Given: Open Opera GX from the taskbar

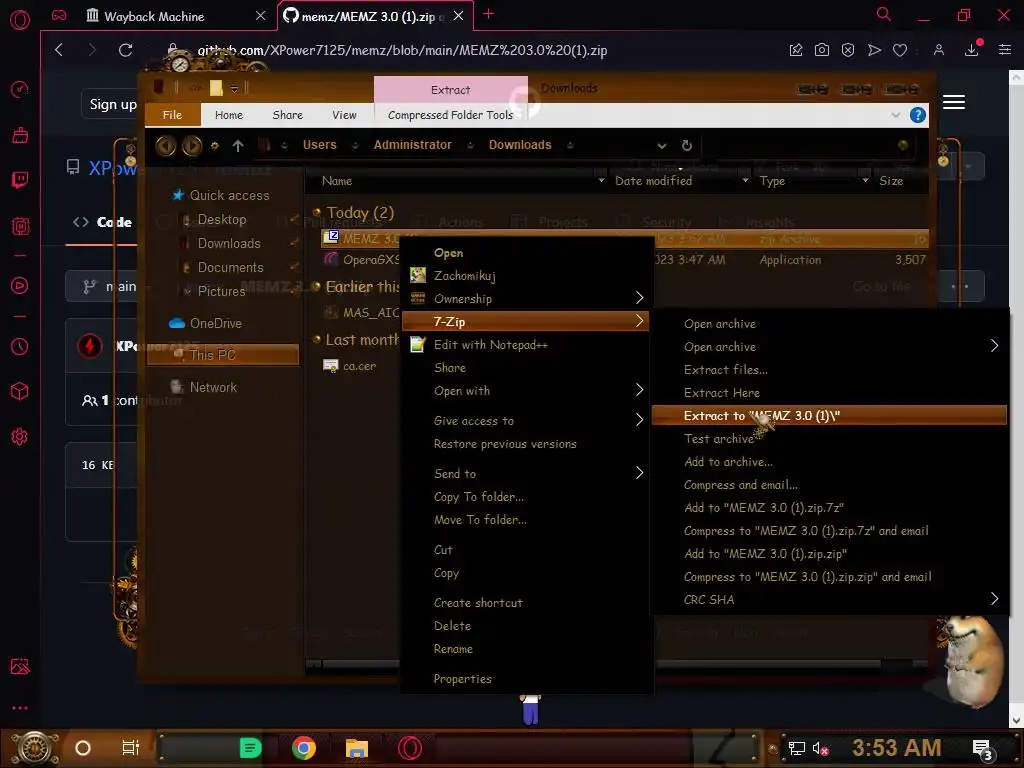Looking at the screenshot, I should point(410,748).
